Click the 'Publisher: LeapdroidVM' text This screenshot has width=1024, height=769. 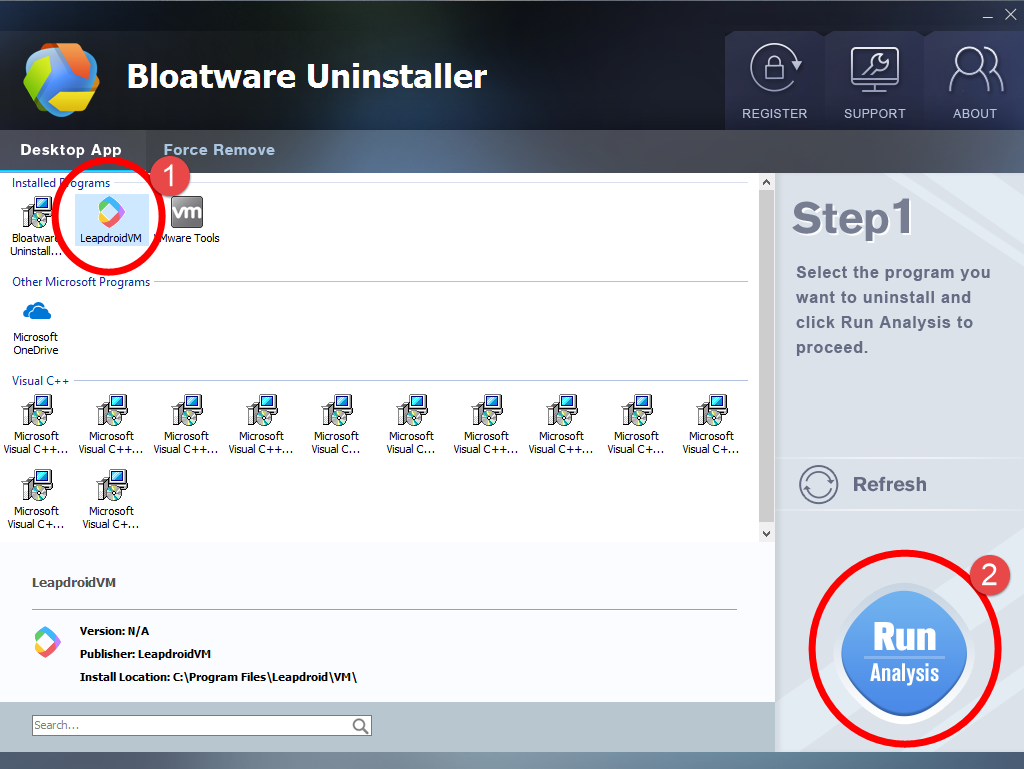[145, 654]
